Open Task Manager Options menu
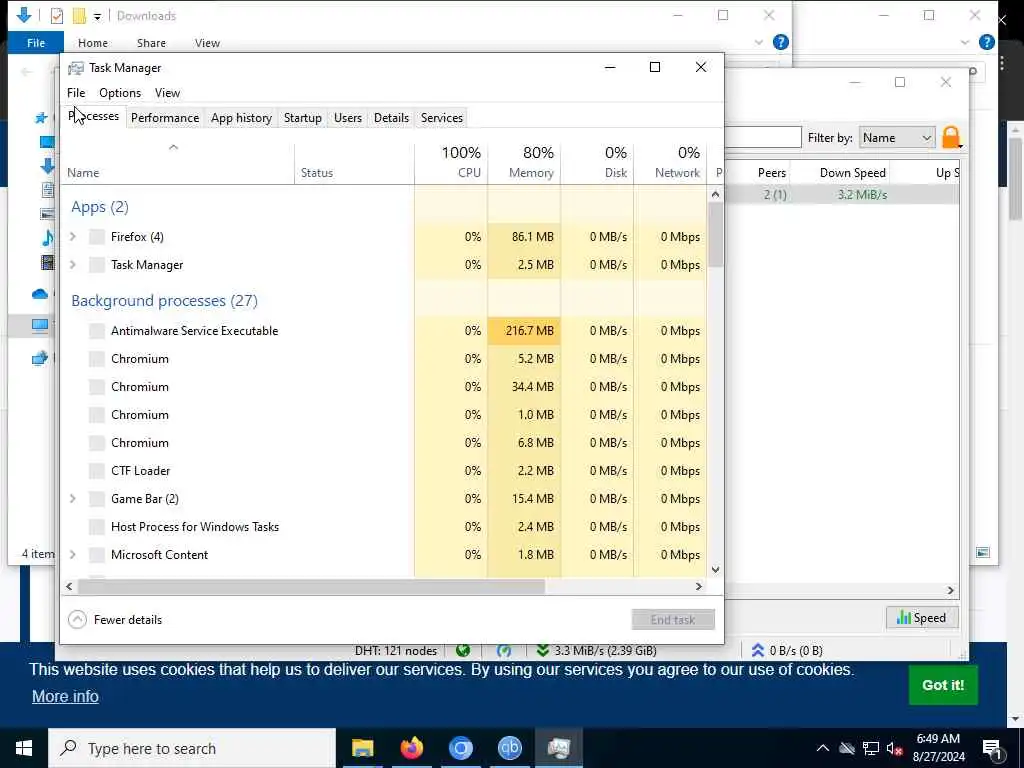This screenshot has width=1024, height=768. tap(120, 93)
